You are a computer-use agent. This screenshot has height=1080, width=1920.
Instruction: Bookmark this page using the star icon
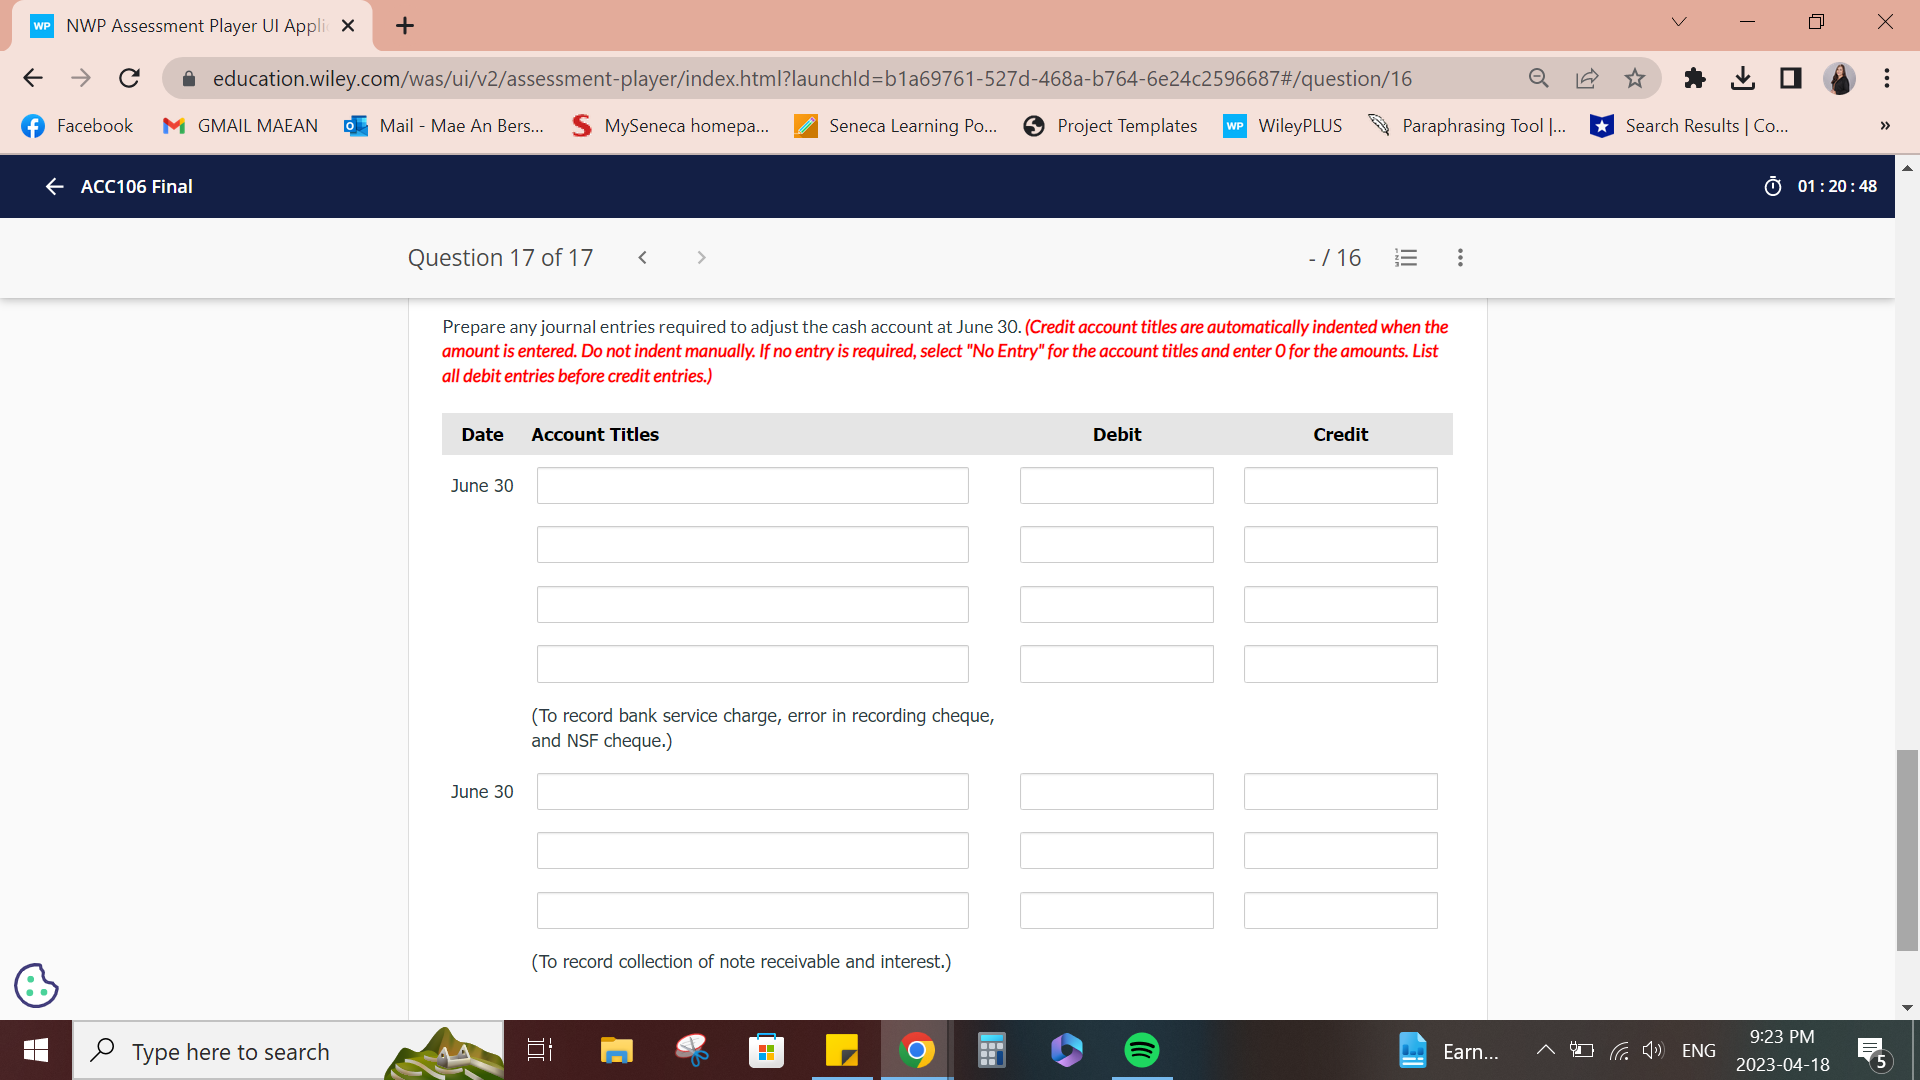(1636, 78)
